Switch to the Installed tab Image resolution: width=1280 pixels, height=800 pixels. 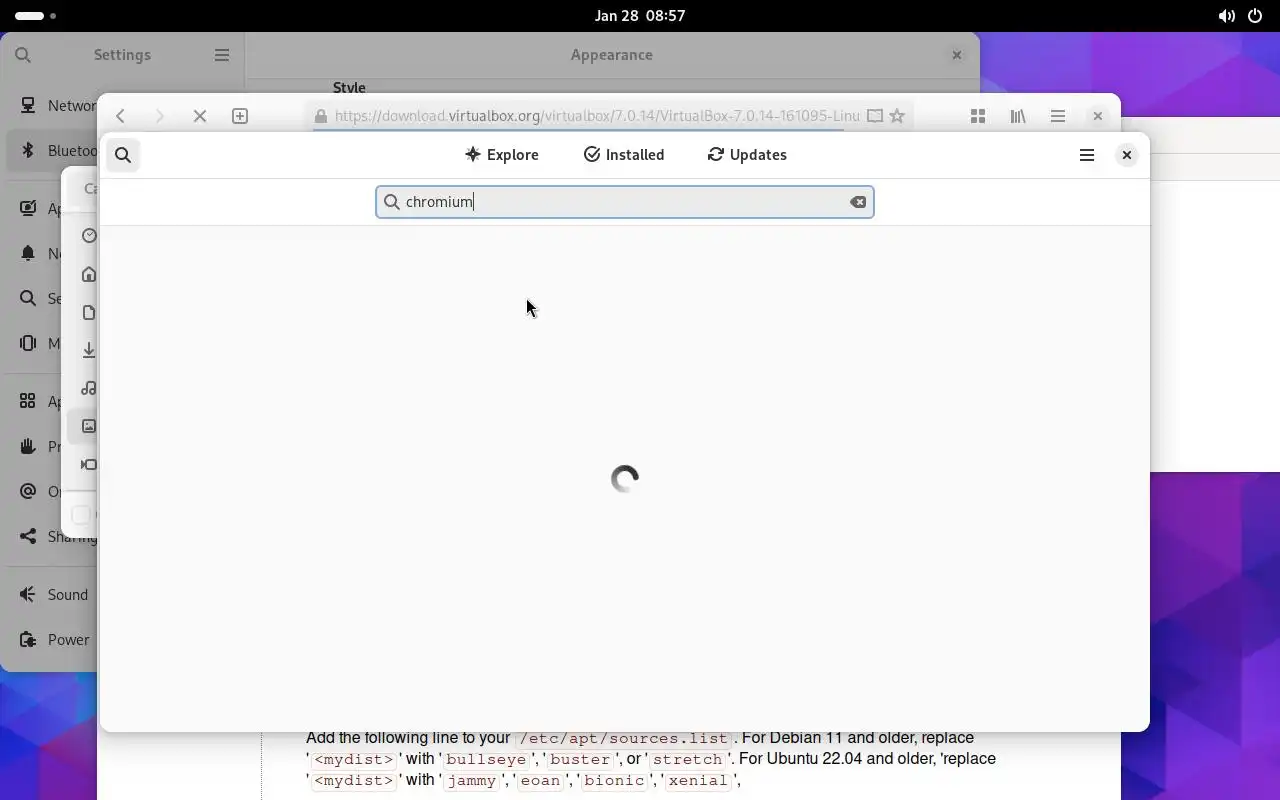click(x=624, y=155)
